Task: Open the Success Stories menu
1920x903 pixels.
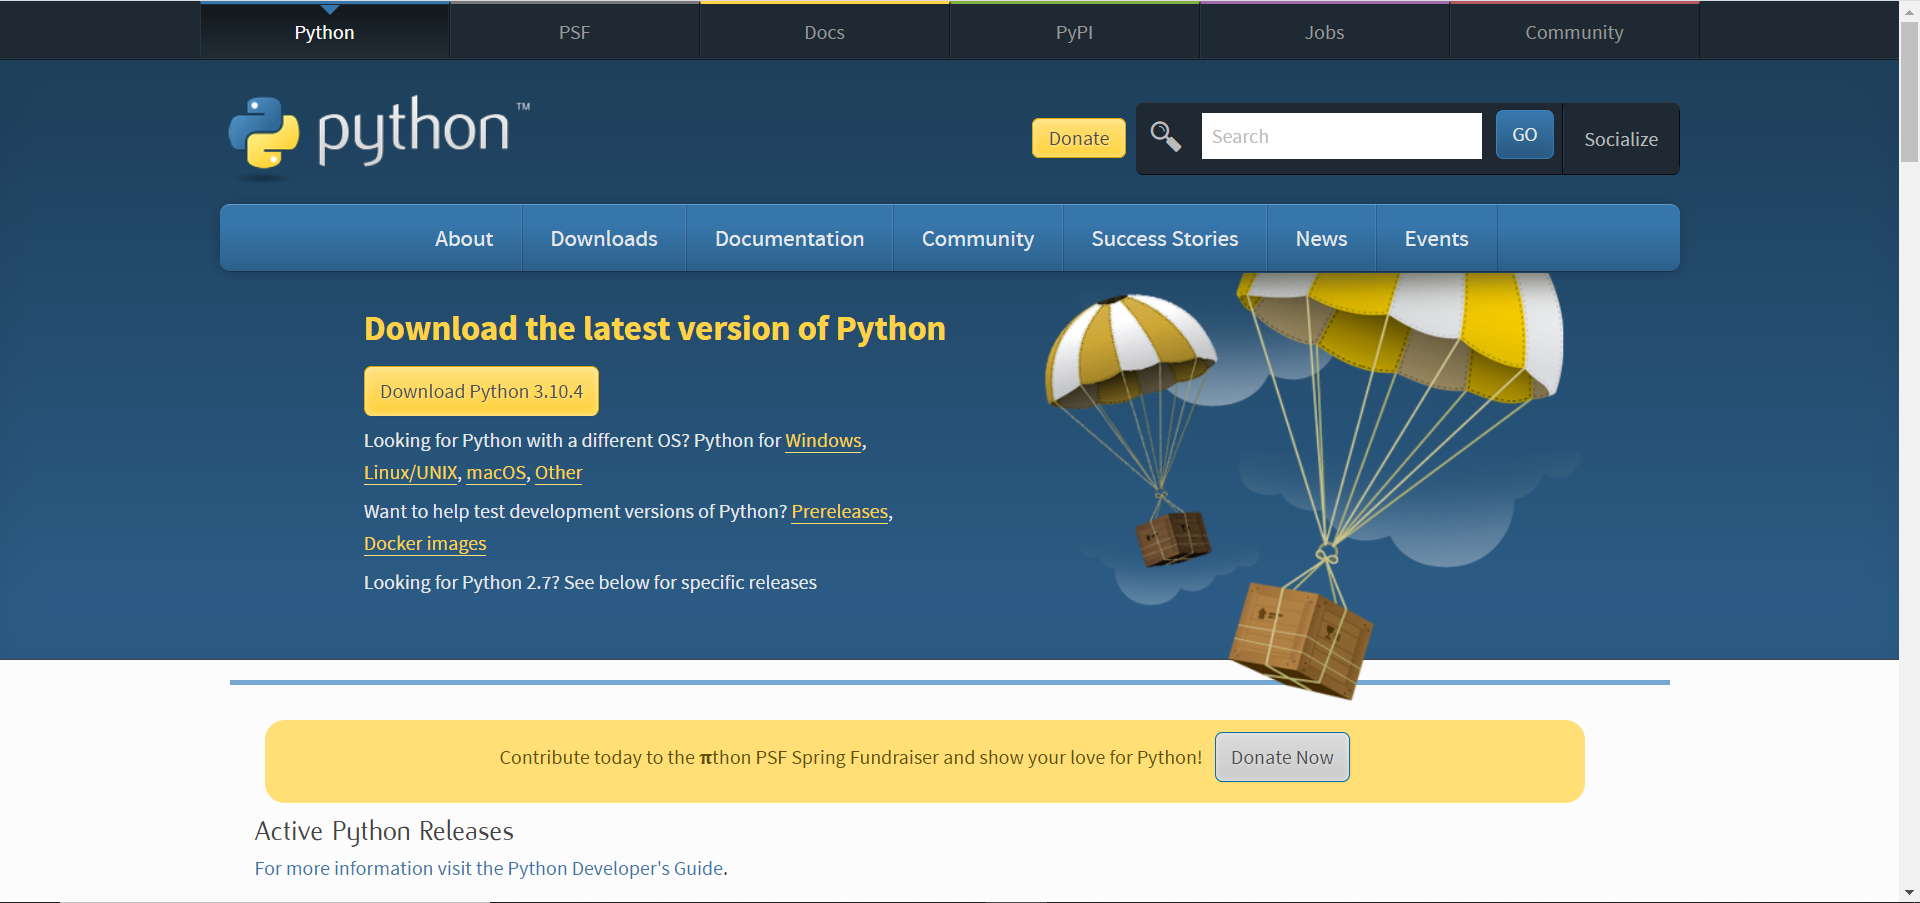Action: [1165, 238]
